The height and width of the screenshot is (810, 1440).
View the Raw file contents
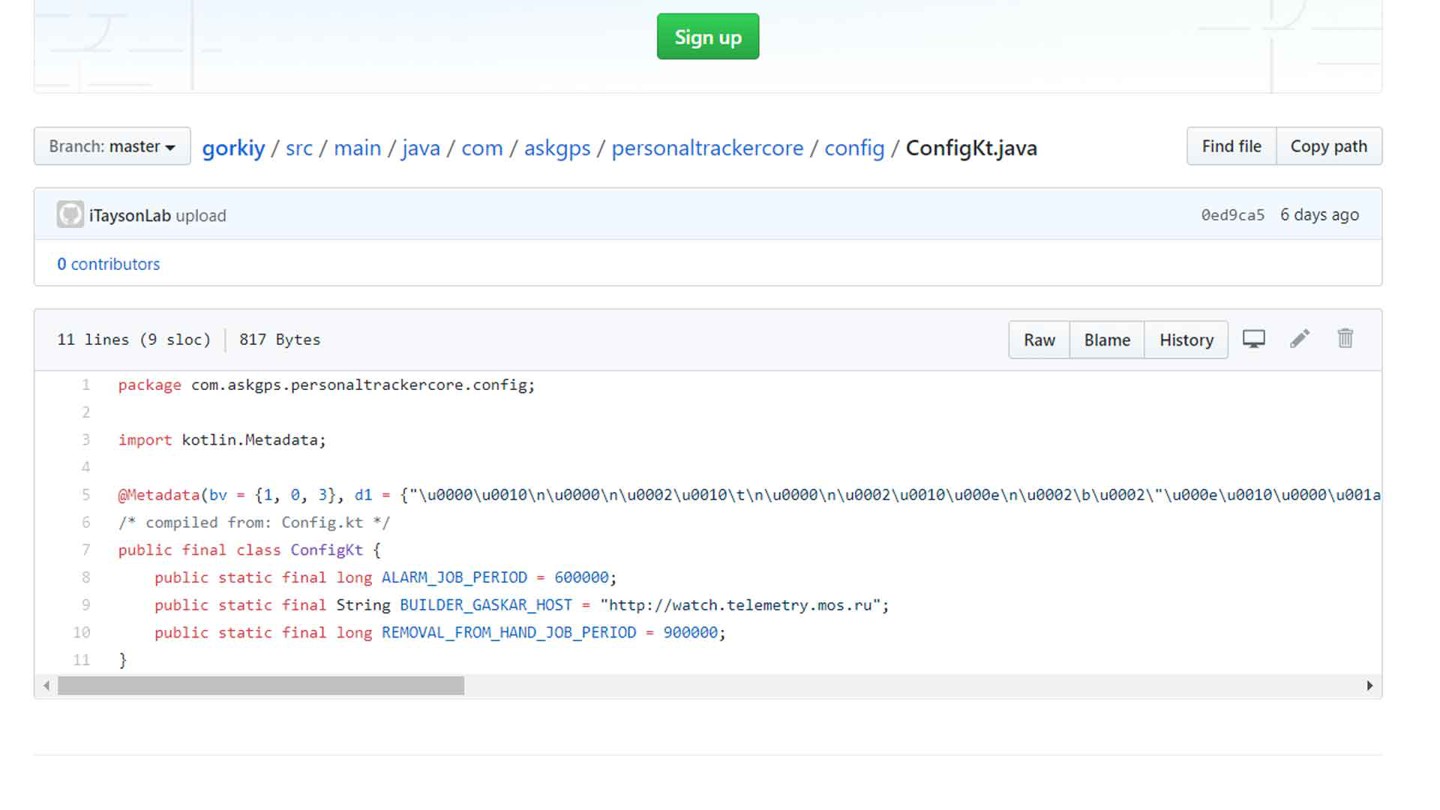[x=1039, y=340]
